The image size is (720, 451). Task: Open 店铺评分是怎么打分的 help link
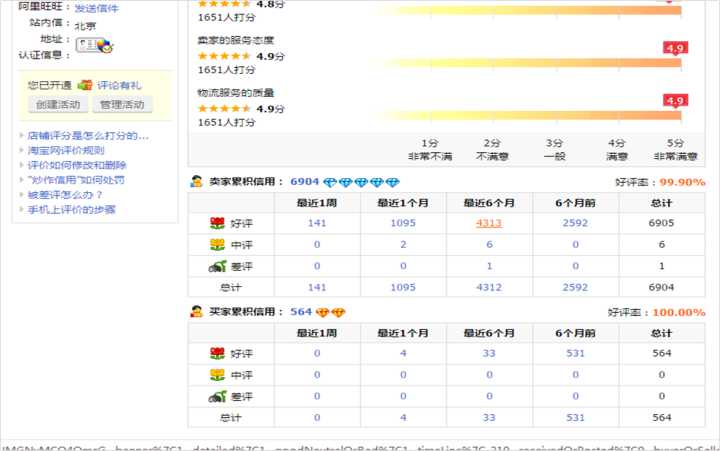pos(88,135)
